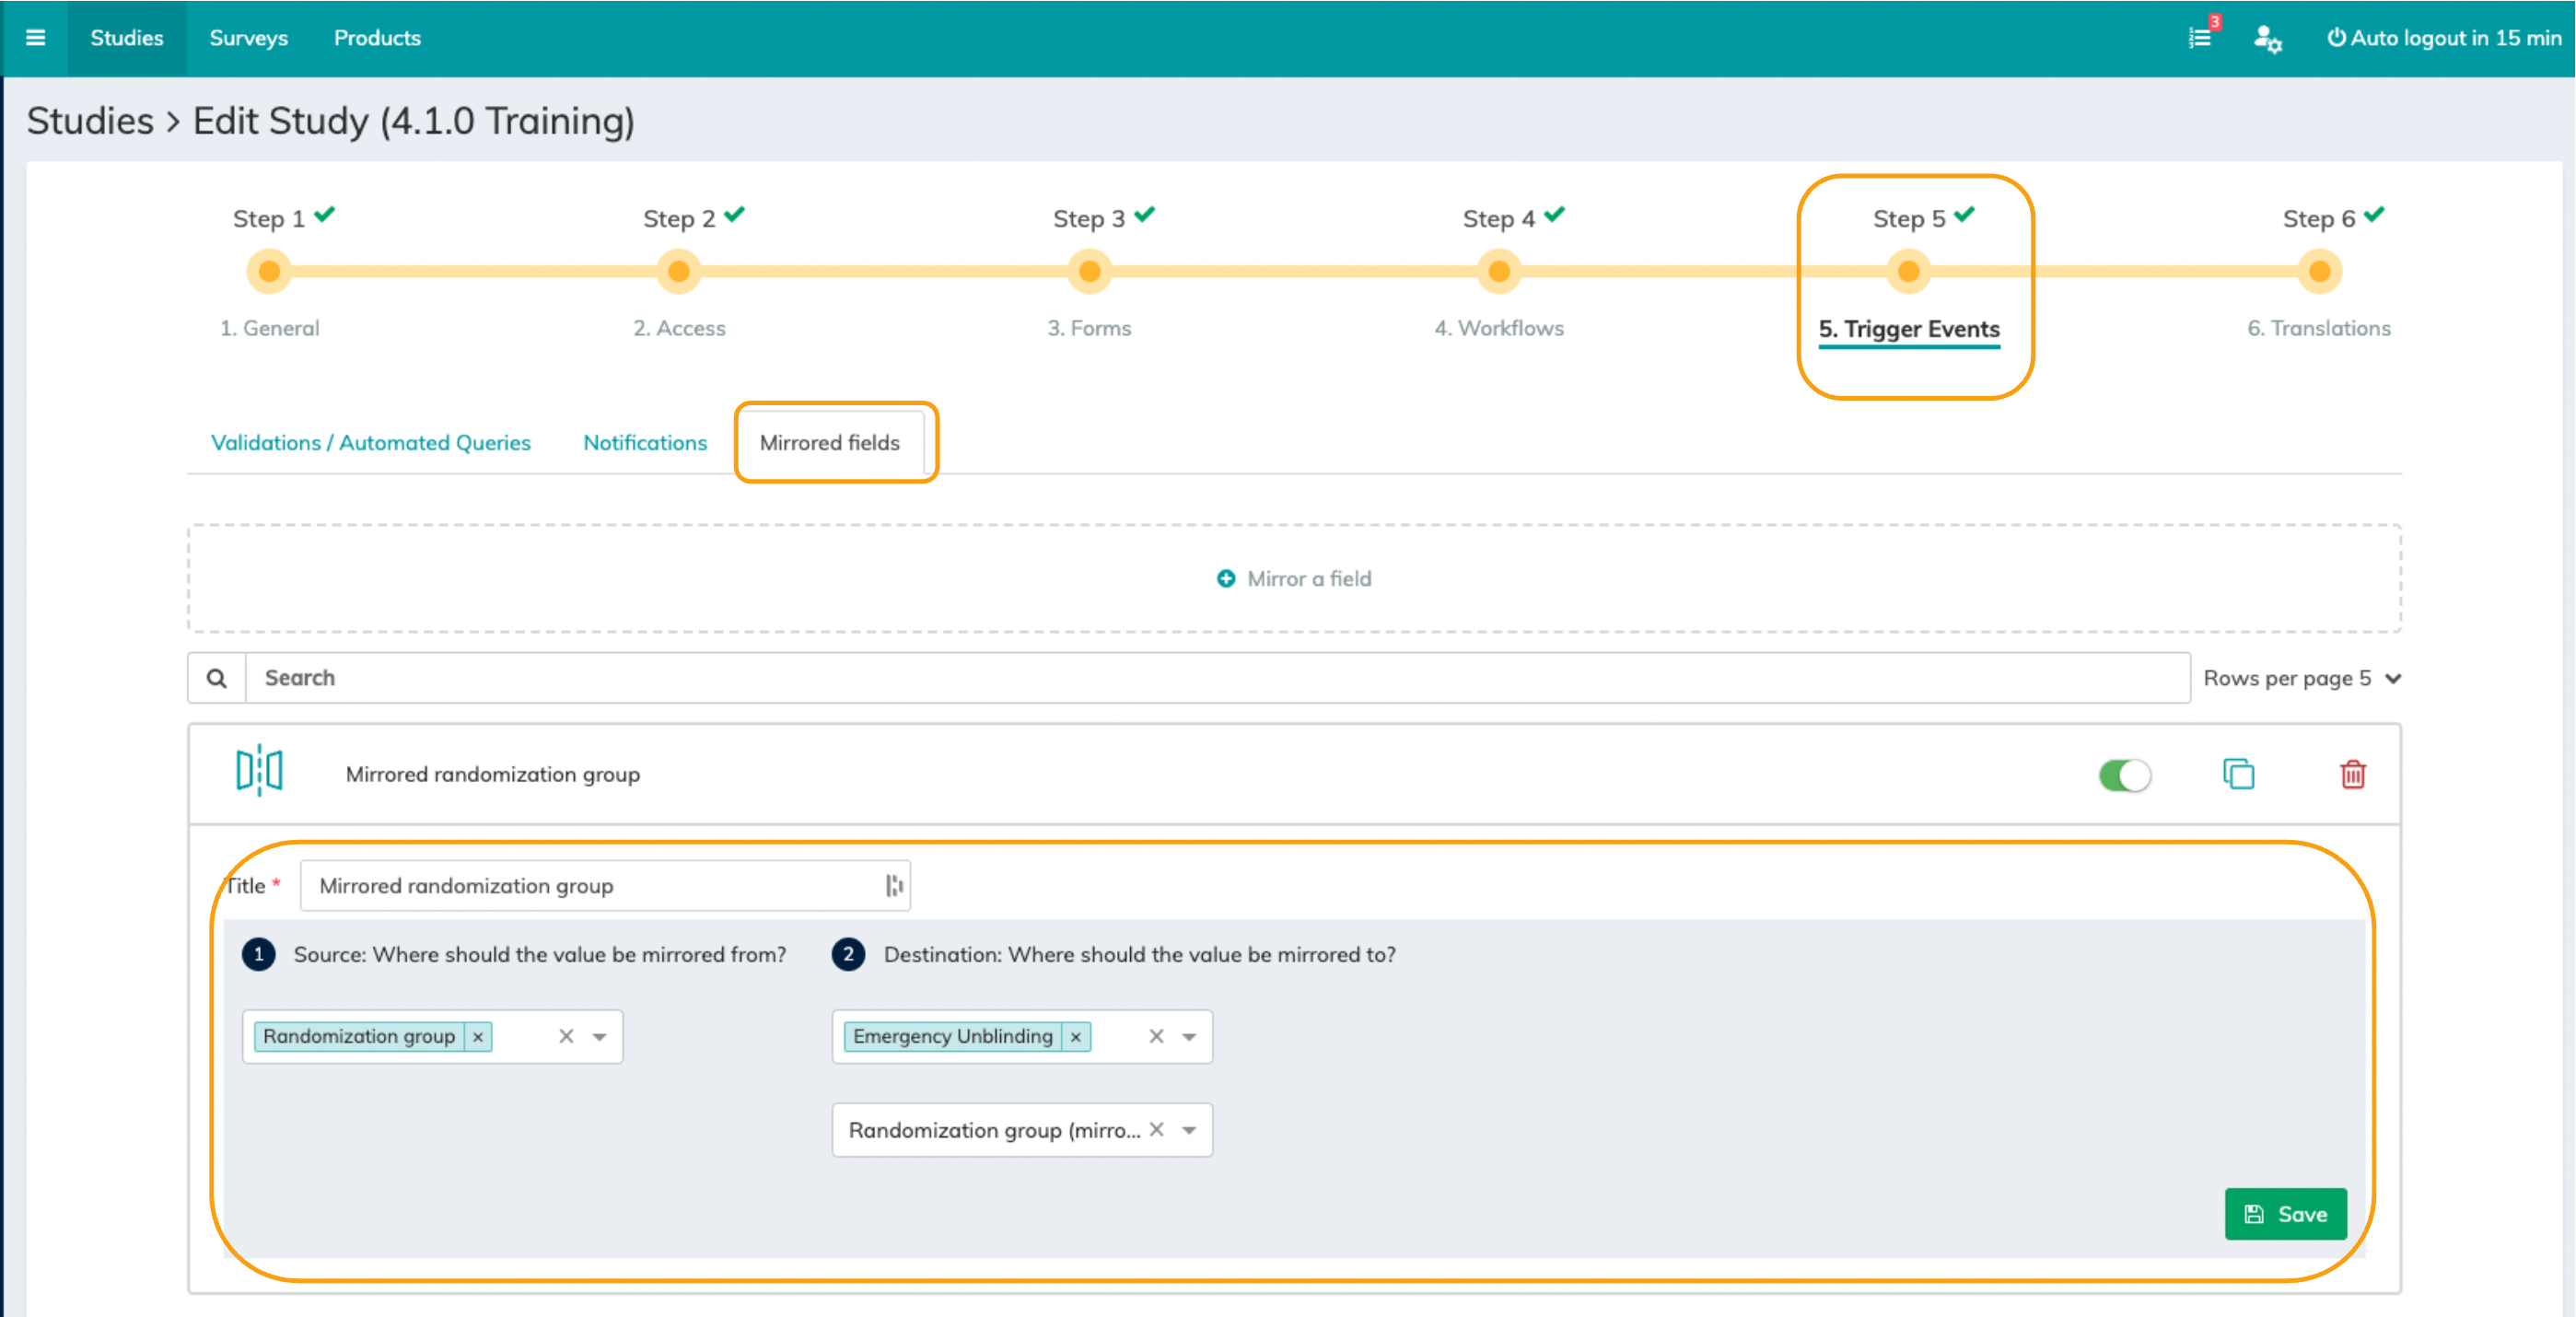Click the green Save button
2576x1317 pixels.
click(x=2285, y=1213)
